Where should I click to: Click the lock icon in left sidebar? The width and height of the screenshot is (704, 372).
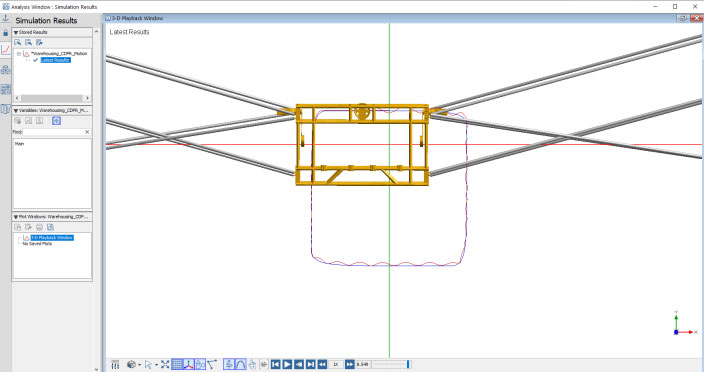(x=5, y=33)
